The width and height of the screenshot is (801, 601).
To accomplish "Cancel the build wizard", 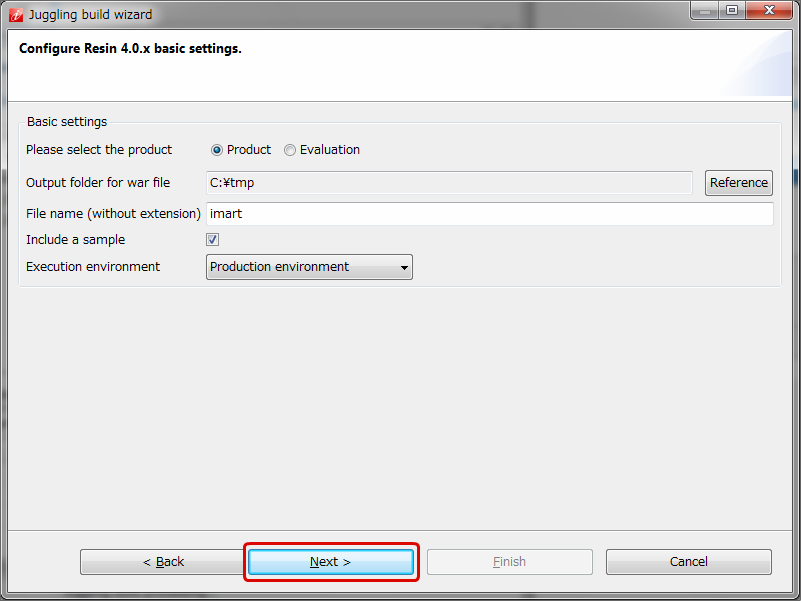I will pyautogui.click(x=689, y=562).
